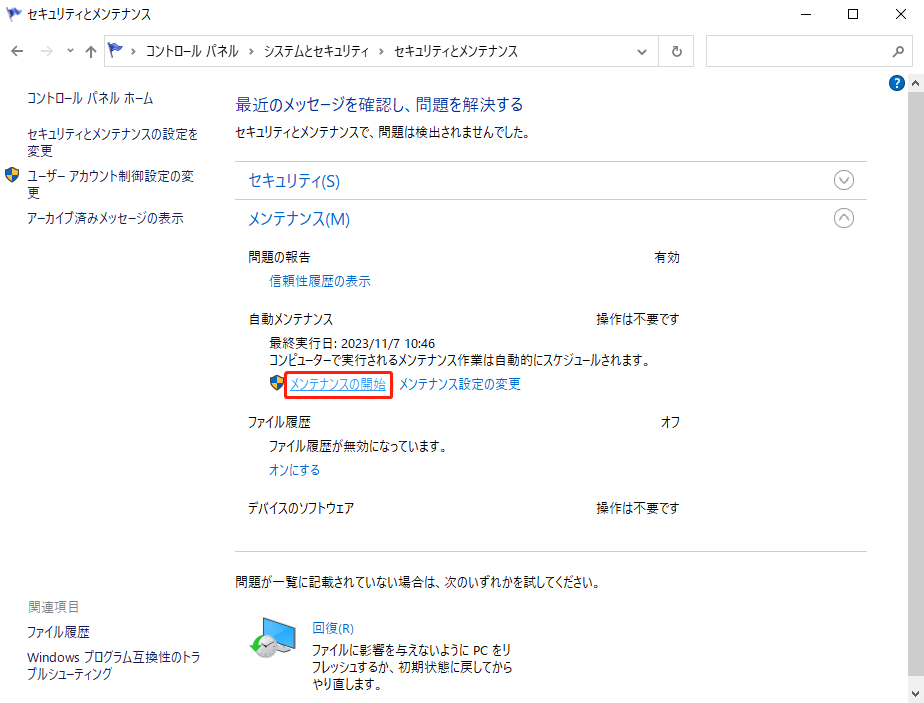Select コントロール パネル breadcrumb
The width and height of the screenshot is (924, 703).
tap(192, 51)
